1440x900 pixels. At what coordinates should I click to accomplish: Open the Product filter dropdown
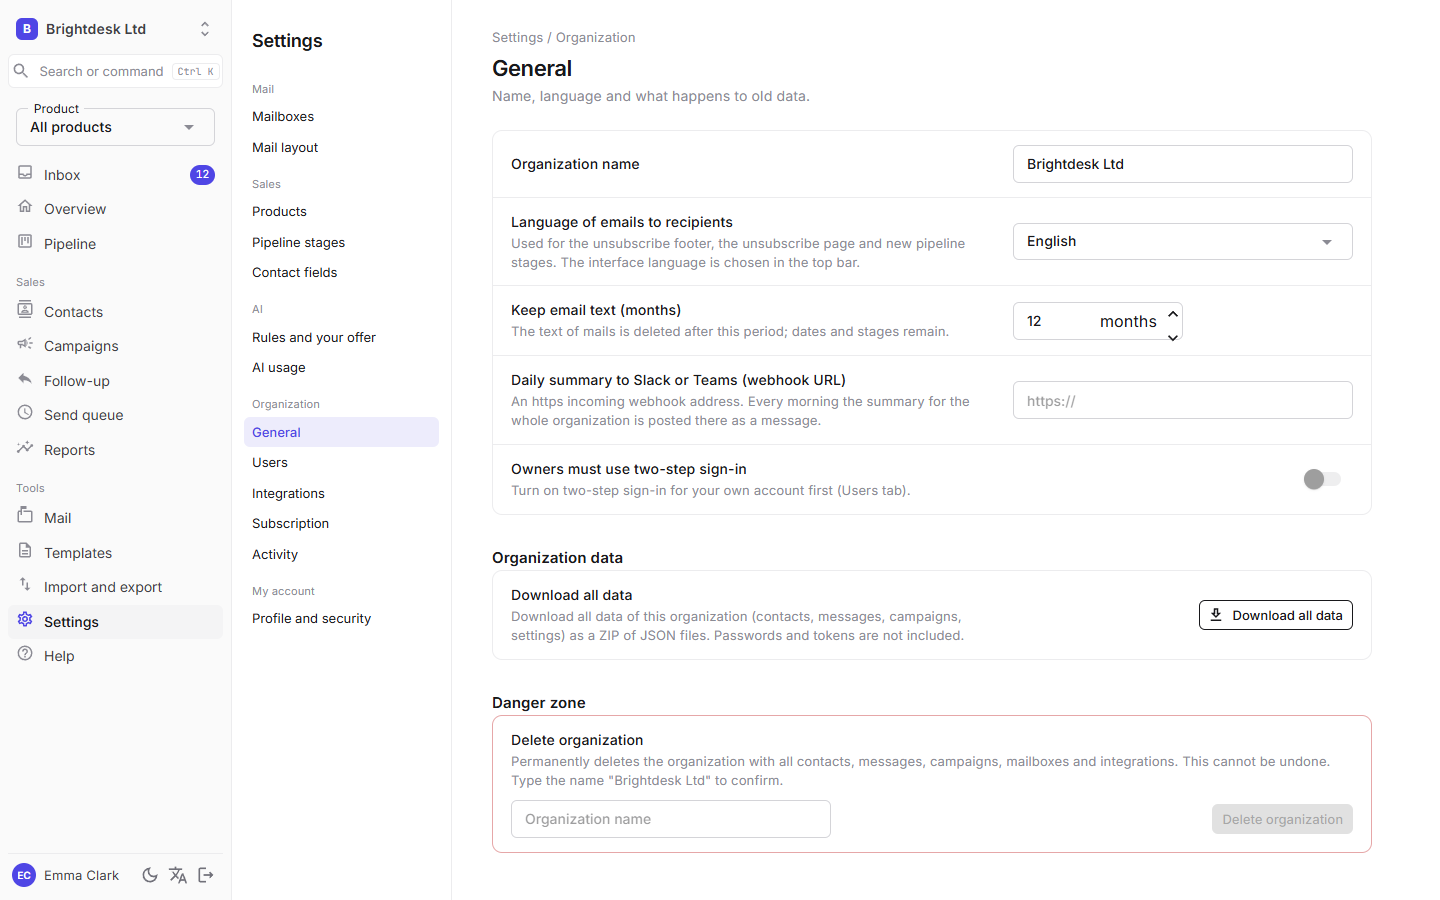coord(115,127)
